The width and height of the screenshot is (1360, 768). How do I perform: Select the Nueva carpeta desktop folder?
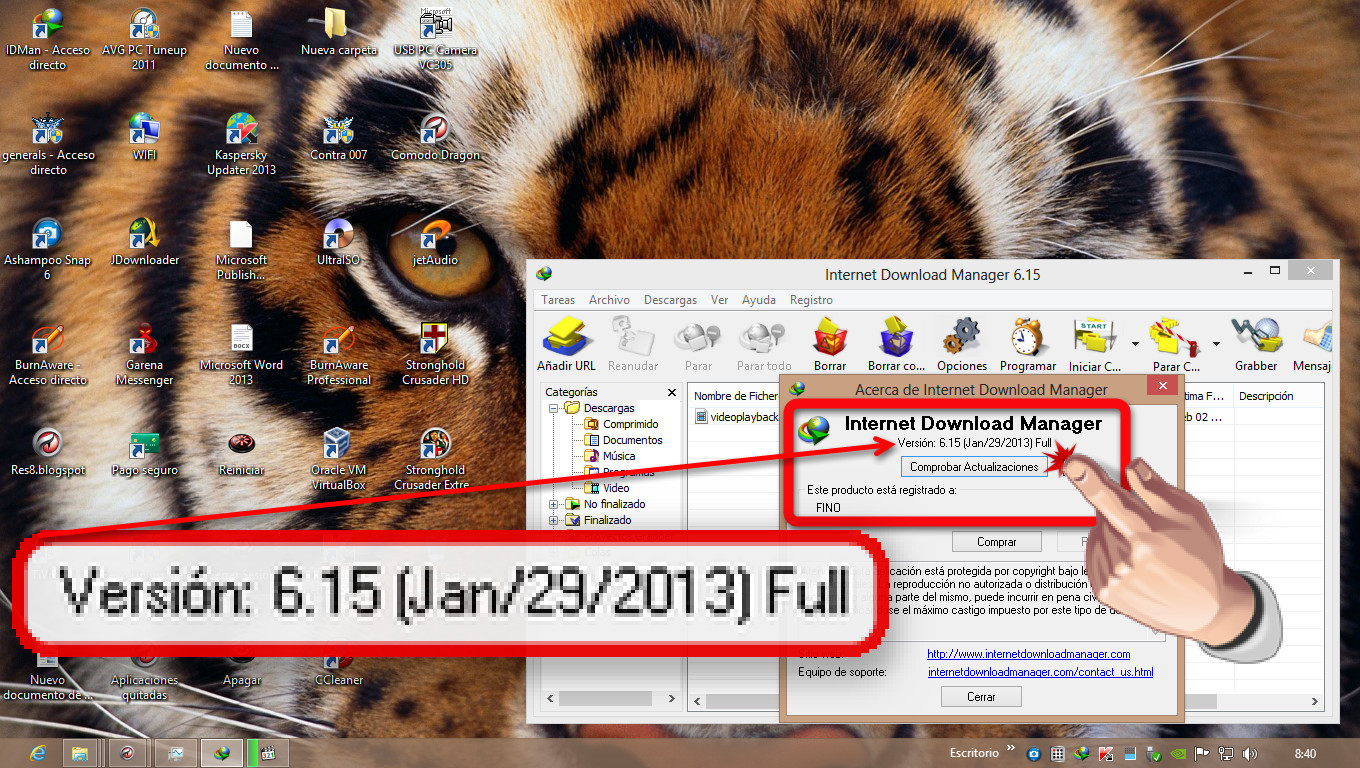click(339, 32)
